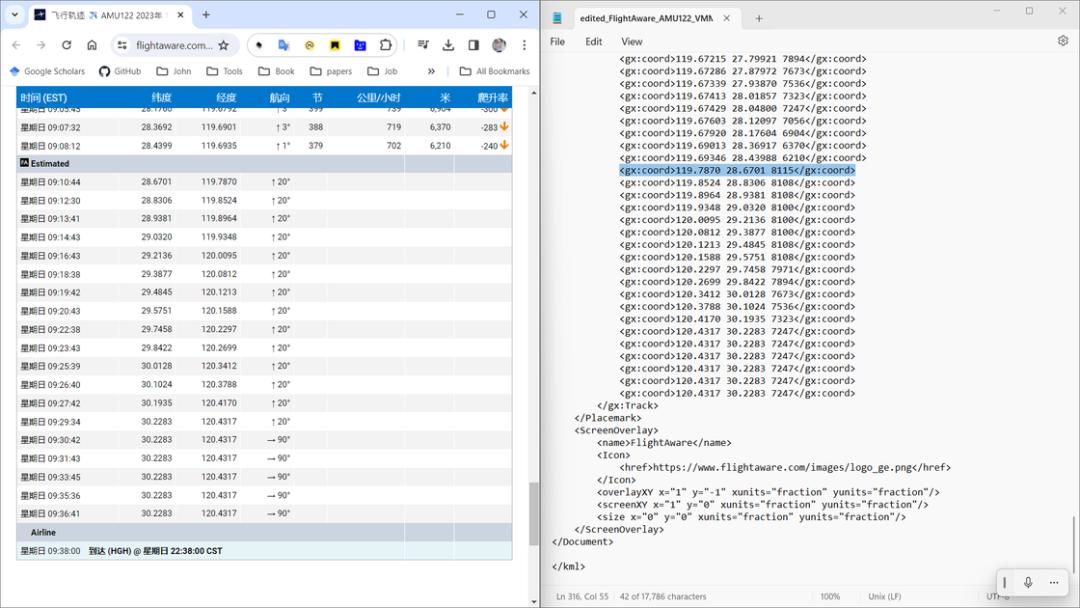This screenshot has width=1080, height=608.
Task: Open the Google Translate extension icon
Action: pos(283,45)
